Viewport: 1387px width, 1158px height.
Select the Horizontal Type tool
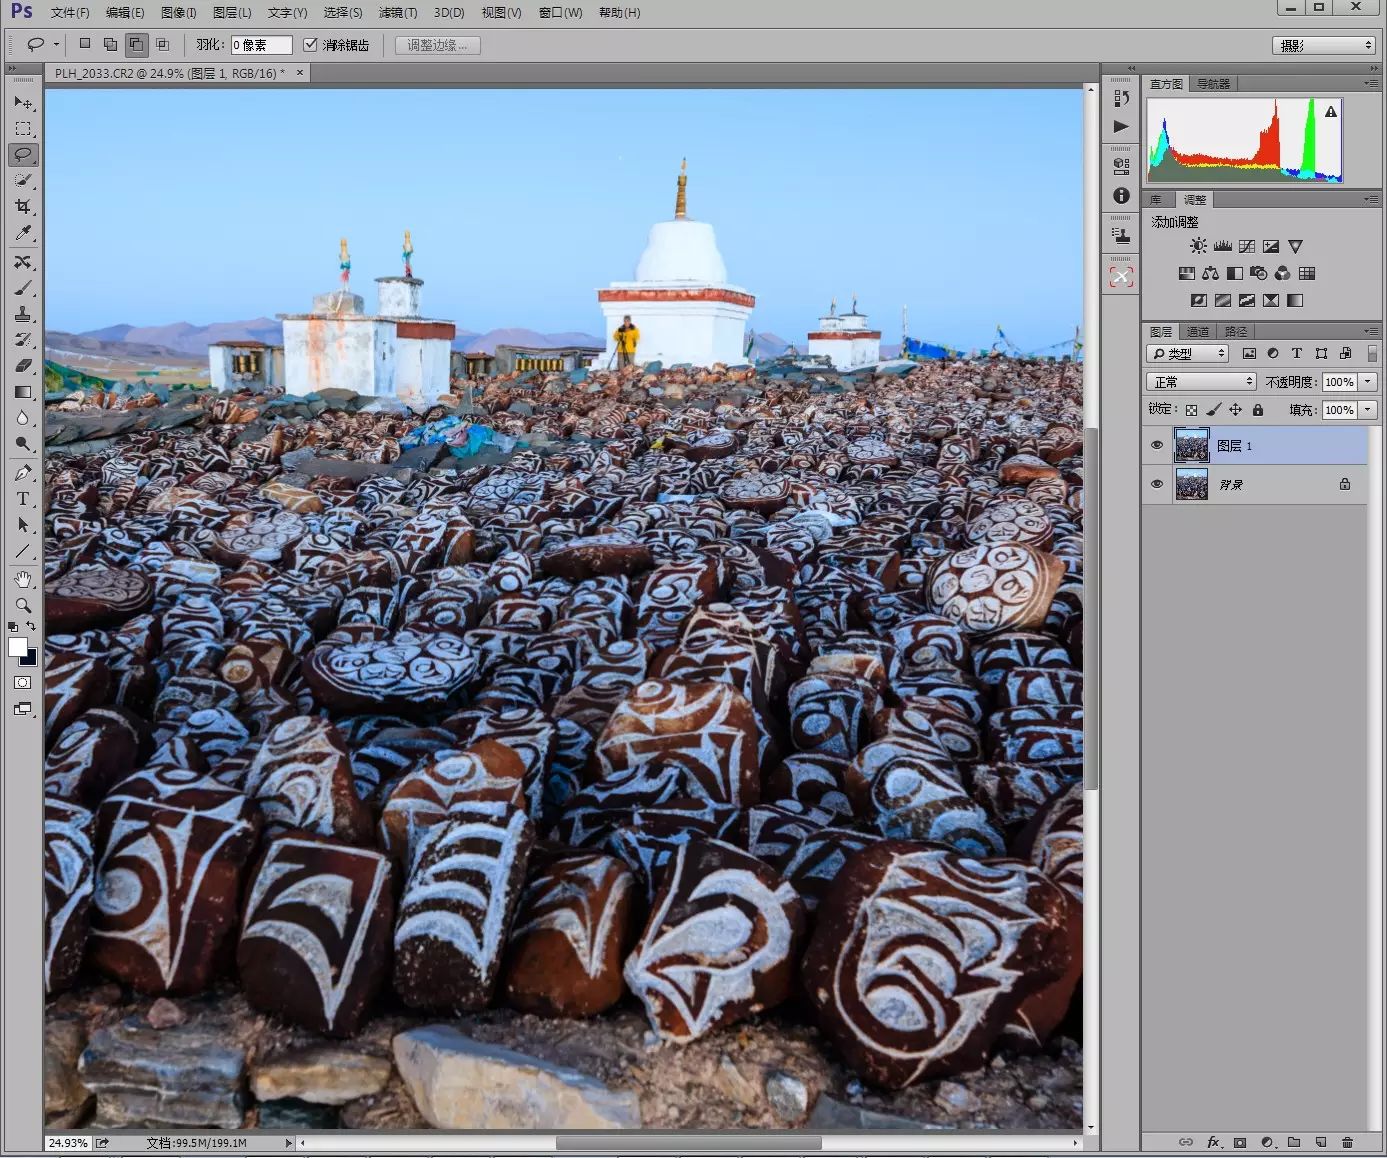point(23,499)
